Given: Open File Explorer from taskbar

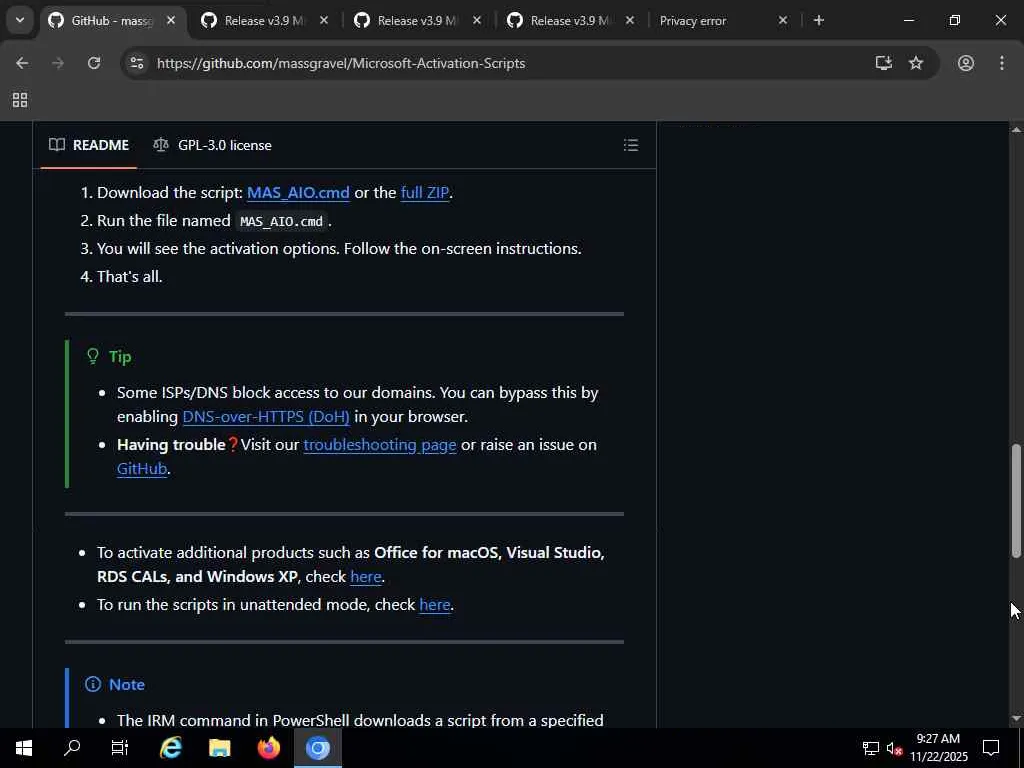Looking at the screenshot, I should click(219, 748).
